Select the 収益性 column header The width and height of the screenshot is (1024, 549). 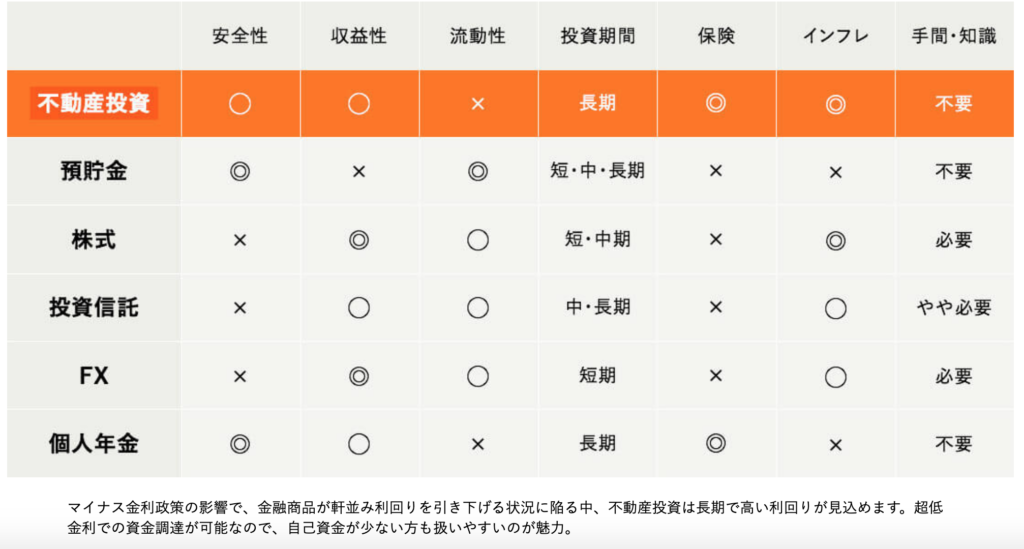(x=359, y=37)
